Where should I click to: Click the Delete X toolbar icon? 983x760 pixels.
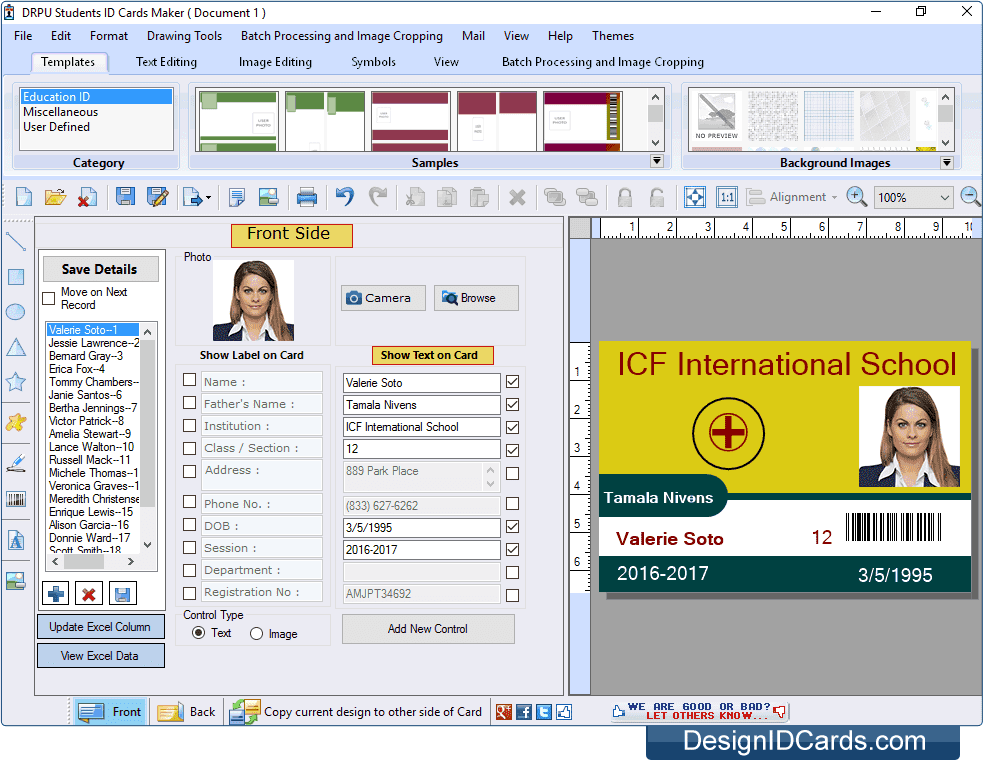(x=517, y=198)
